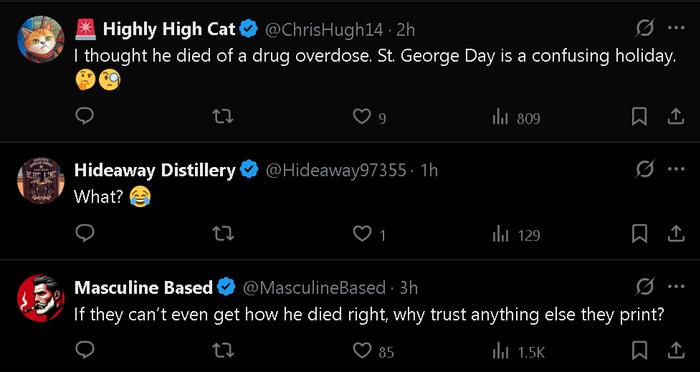The height and width of the screenshot is (372, 700).
Task: Share the Hideaway Distillery tweet
Action: (675, 234)
